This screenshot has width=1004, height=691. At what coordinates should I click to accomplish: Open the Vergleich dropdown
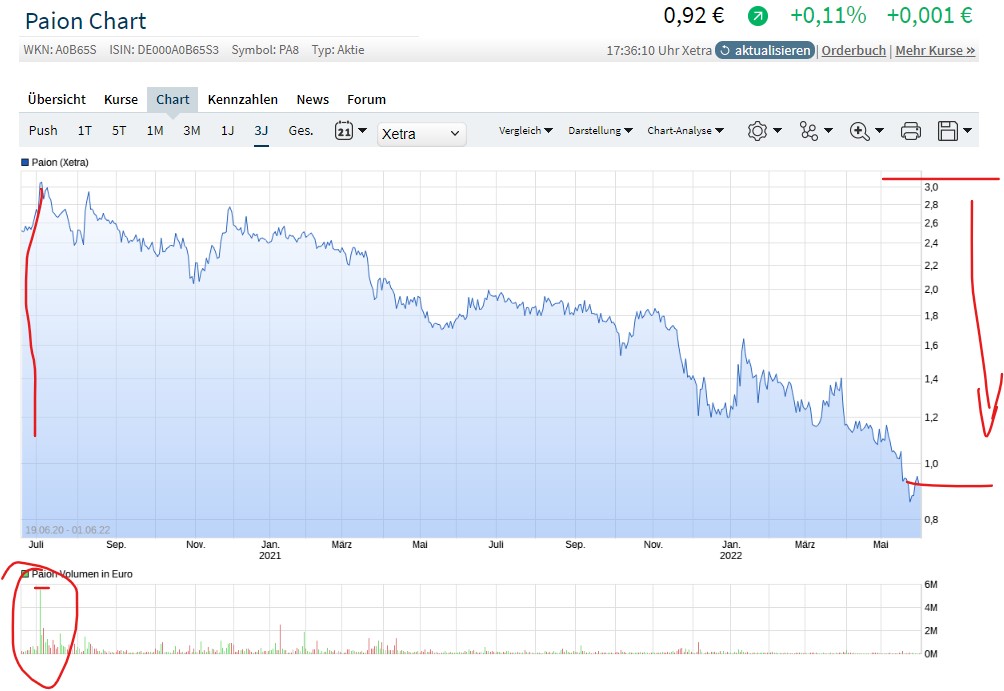click(526, 131)
